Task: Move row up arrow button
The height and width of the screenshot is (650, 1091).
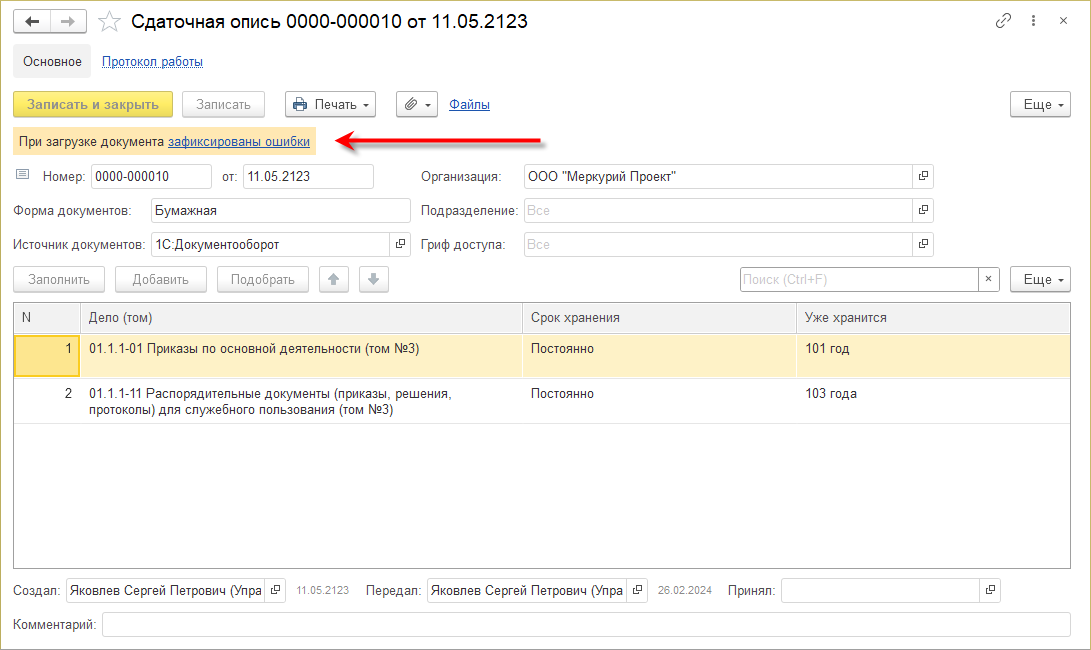Action: click(x=334, y=279)
